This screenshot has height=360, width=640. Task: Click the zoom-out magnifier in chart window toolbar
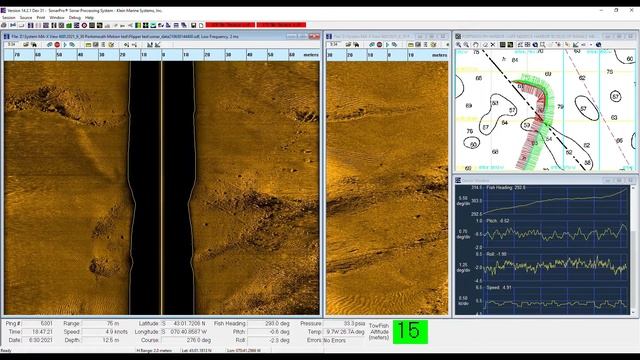pyautogui.click(x=466, y=44)
